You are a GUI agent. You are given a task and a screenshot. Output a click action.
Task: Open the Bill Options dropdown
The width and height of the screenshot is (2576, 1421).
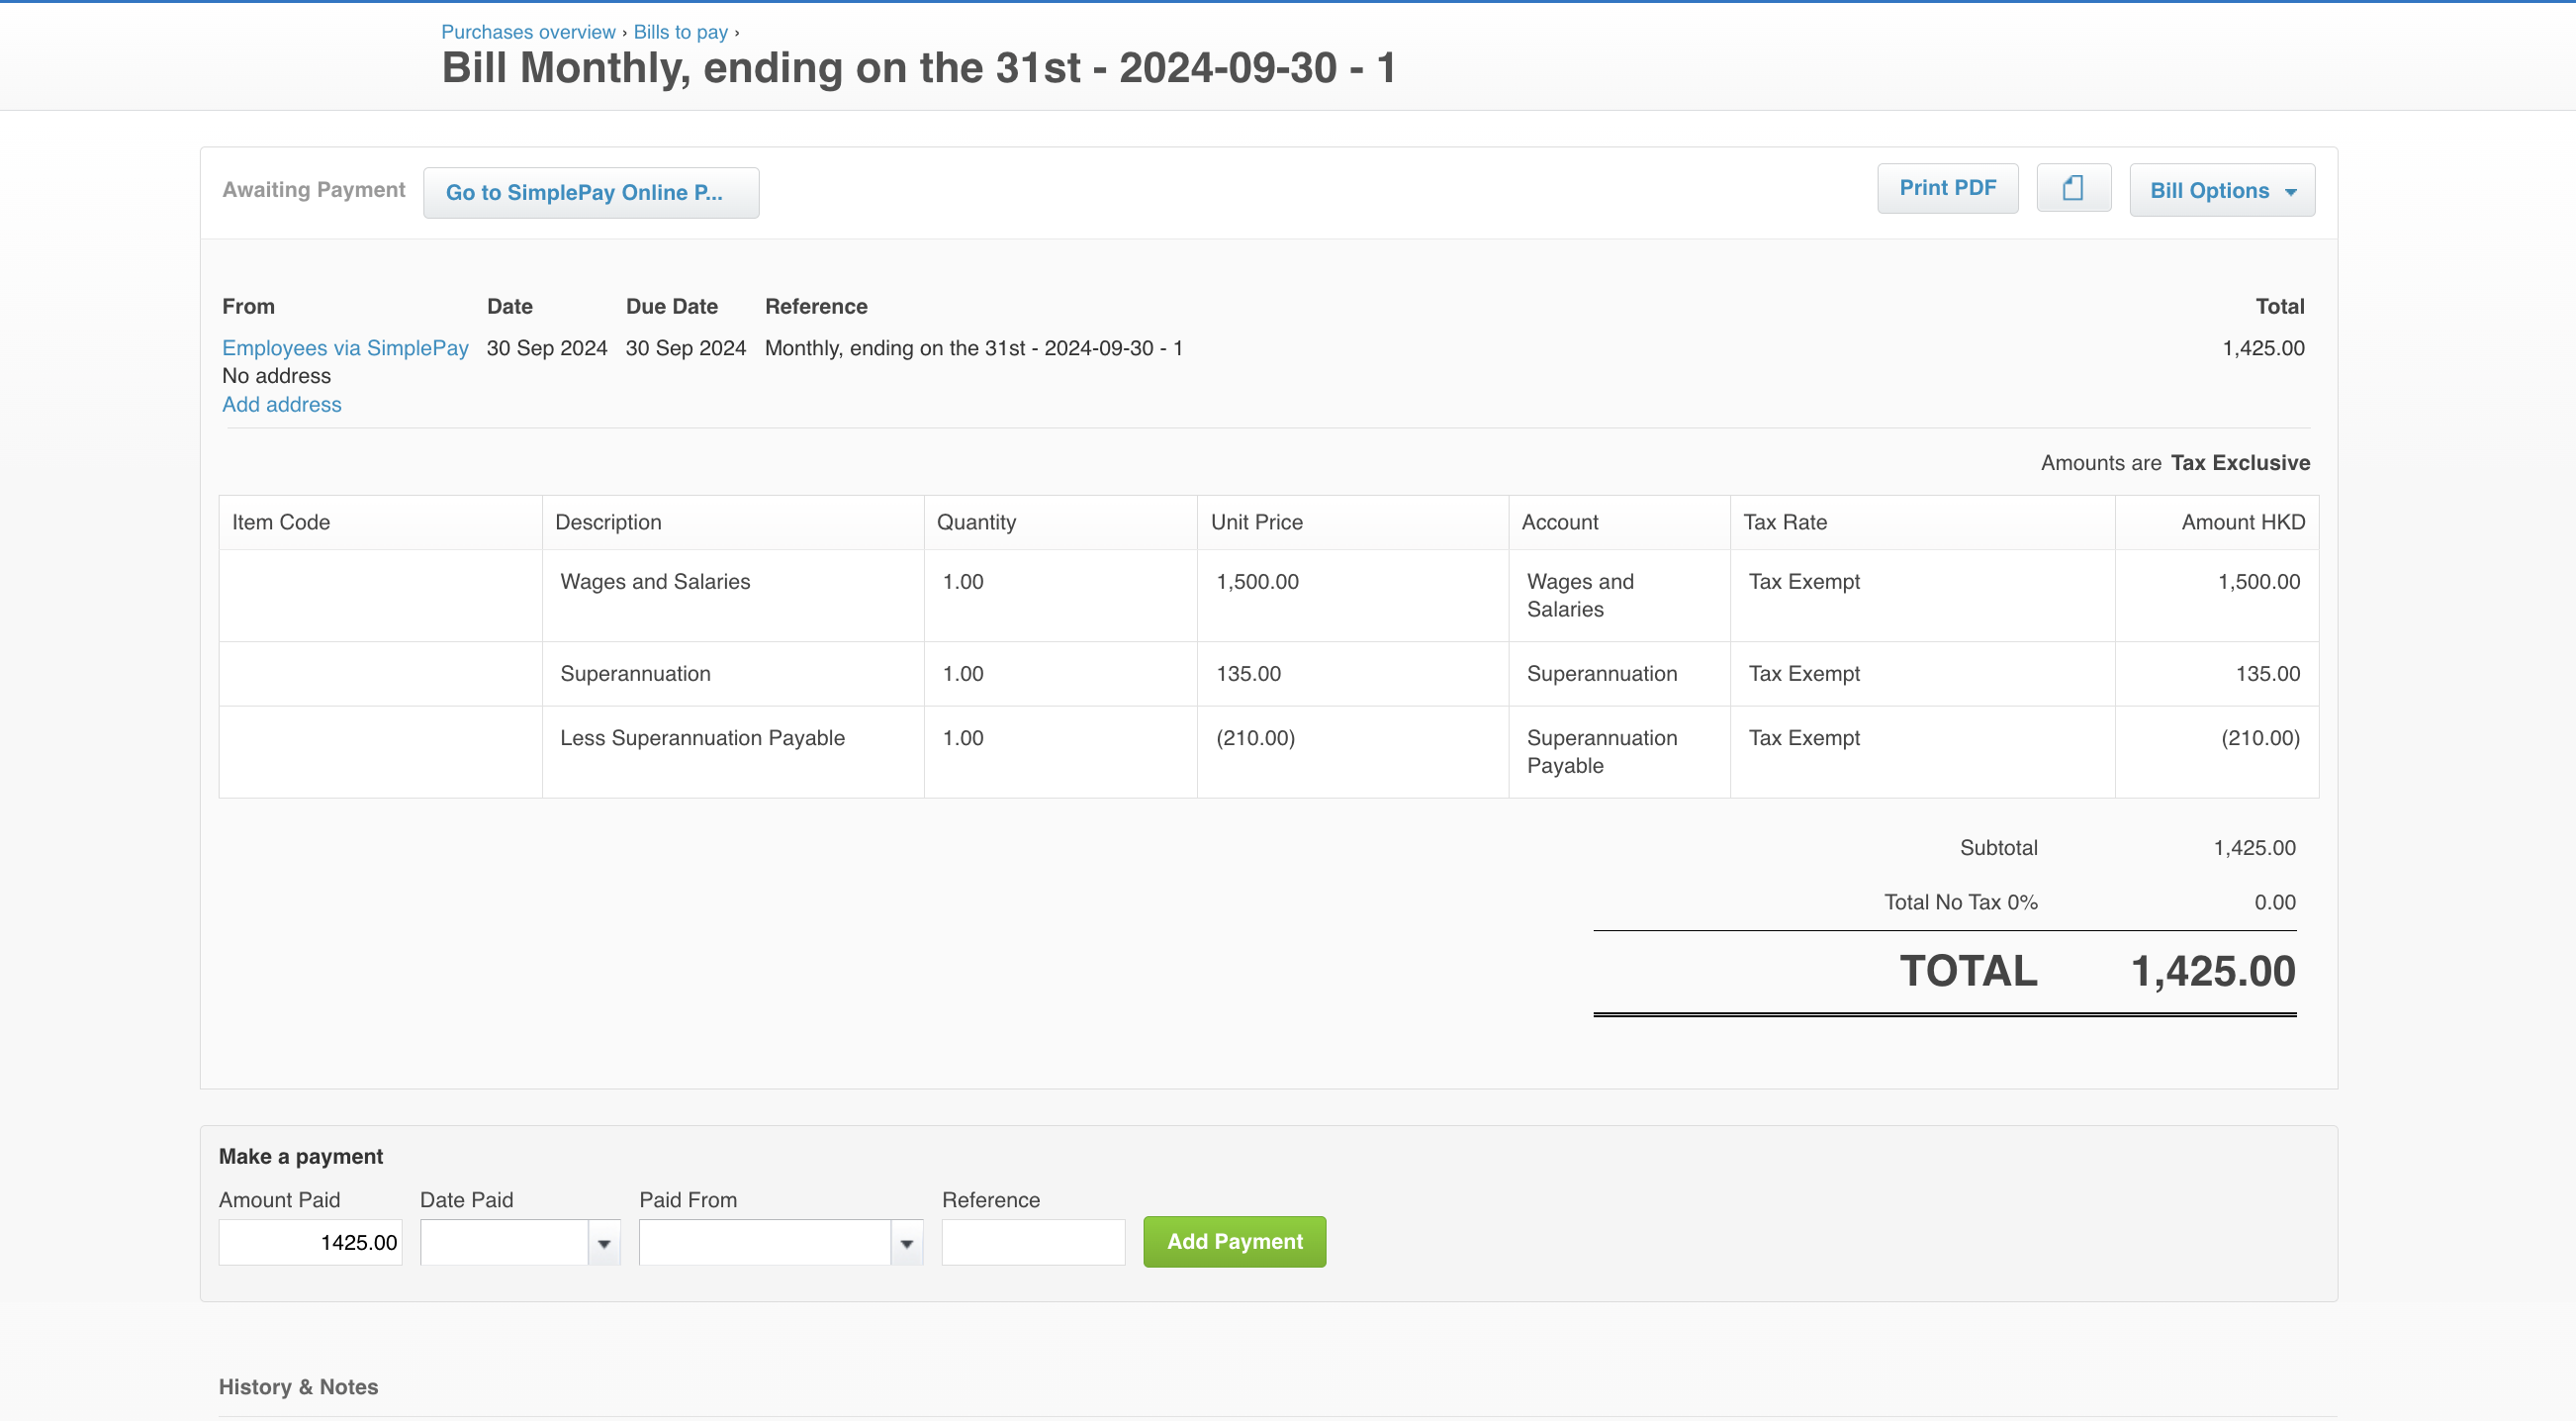pyautogui.click(x=2221, y=190)
